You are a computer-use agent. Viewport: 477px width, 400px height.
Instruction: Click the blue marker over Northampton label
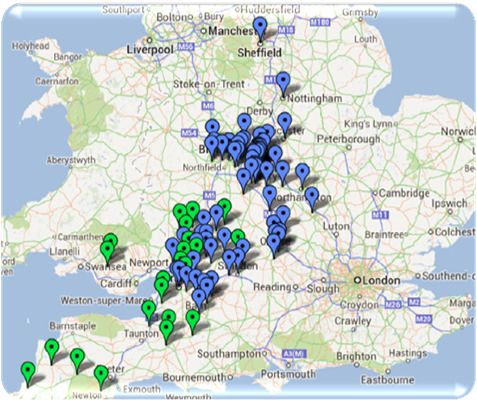point(312,199)
